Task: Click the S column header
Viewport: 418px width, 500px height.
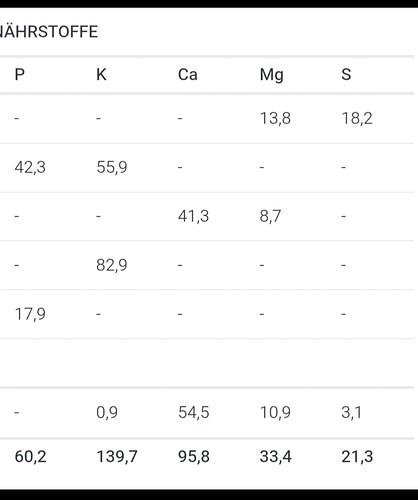Action: [x=346, y=74]
